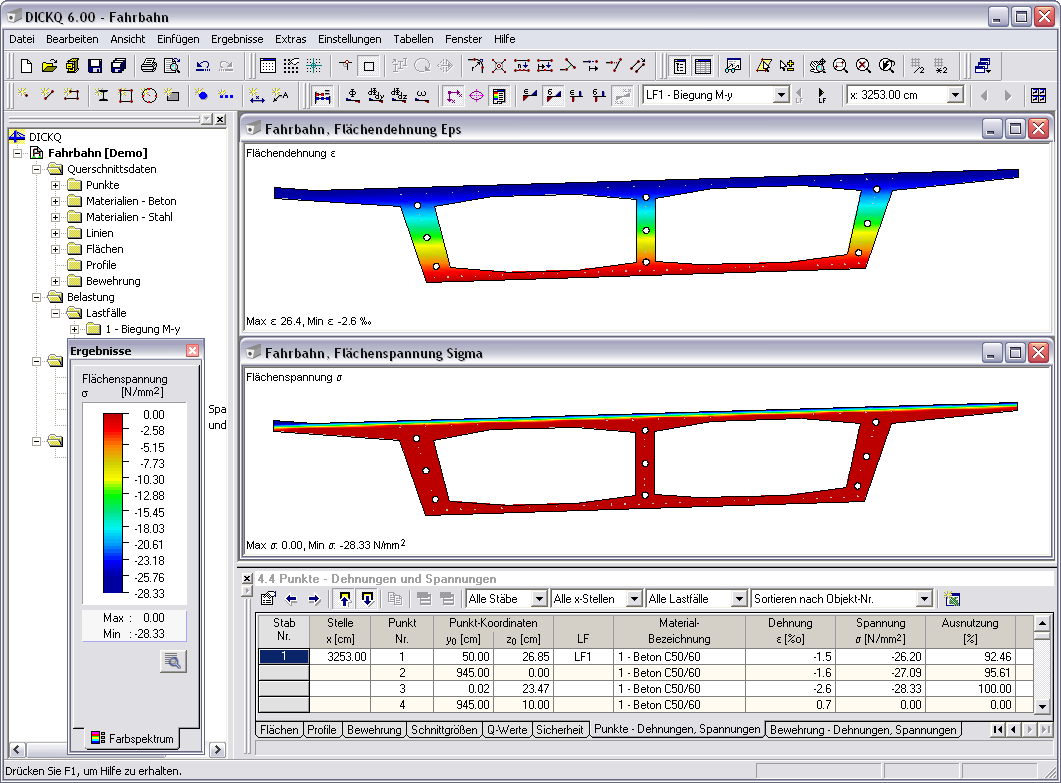Open the Extras menu

[x=290, y=39]
